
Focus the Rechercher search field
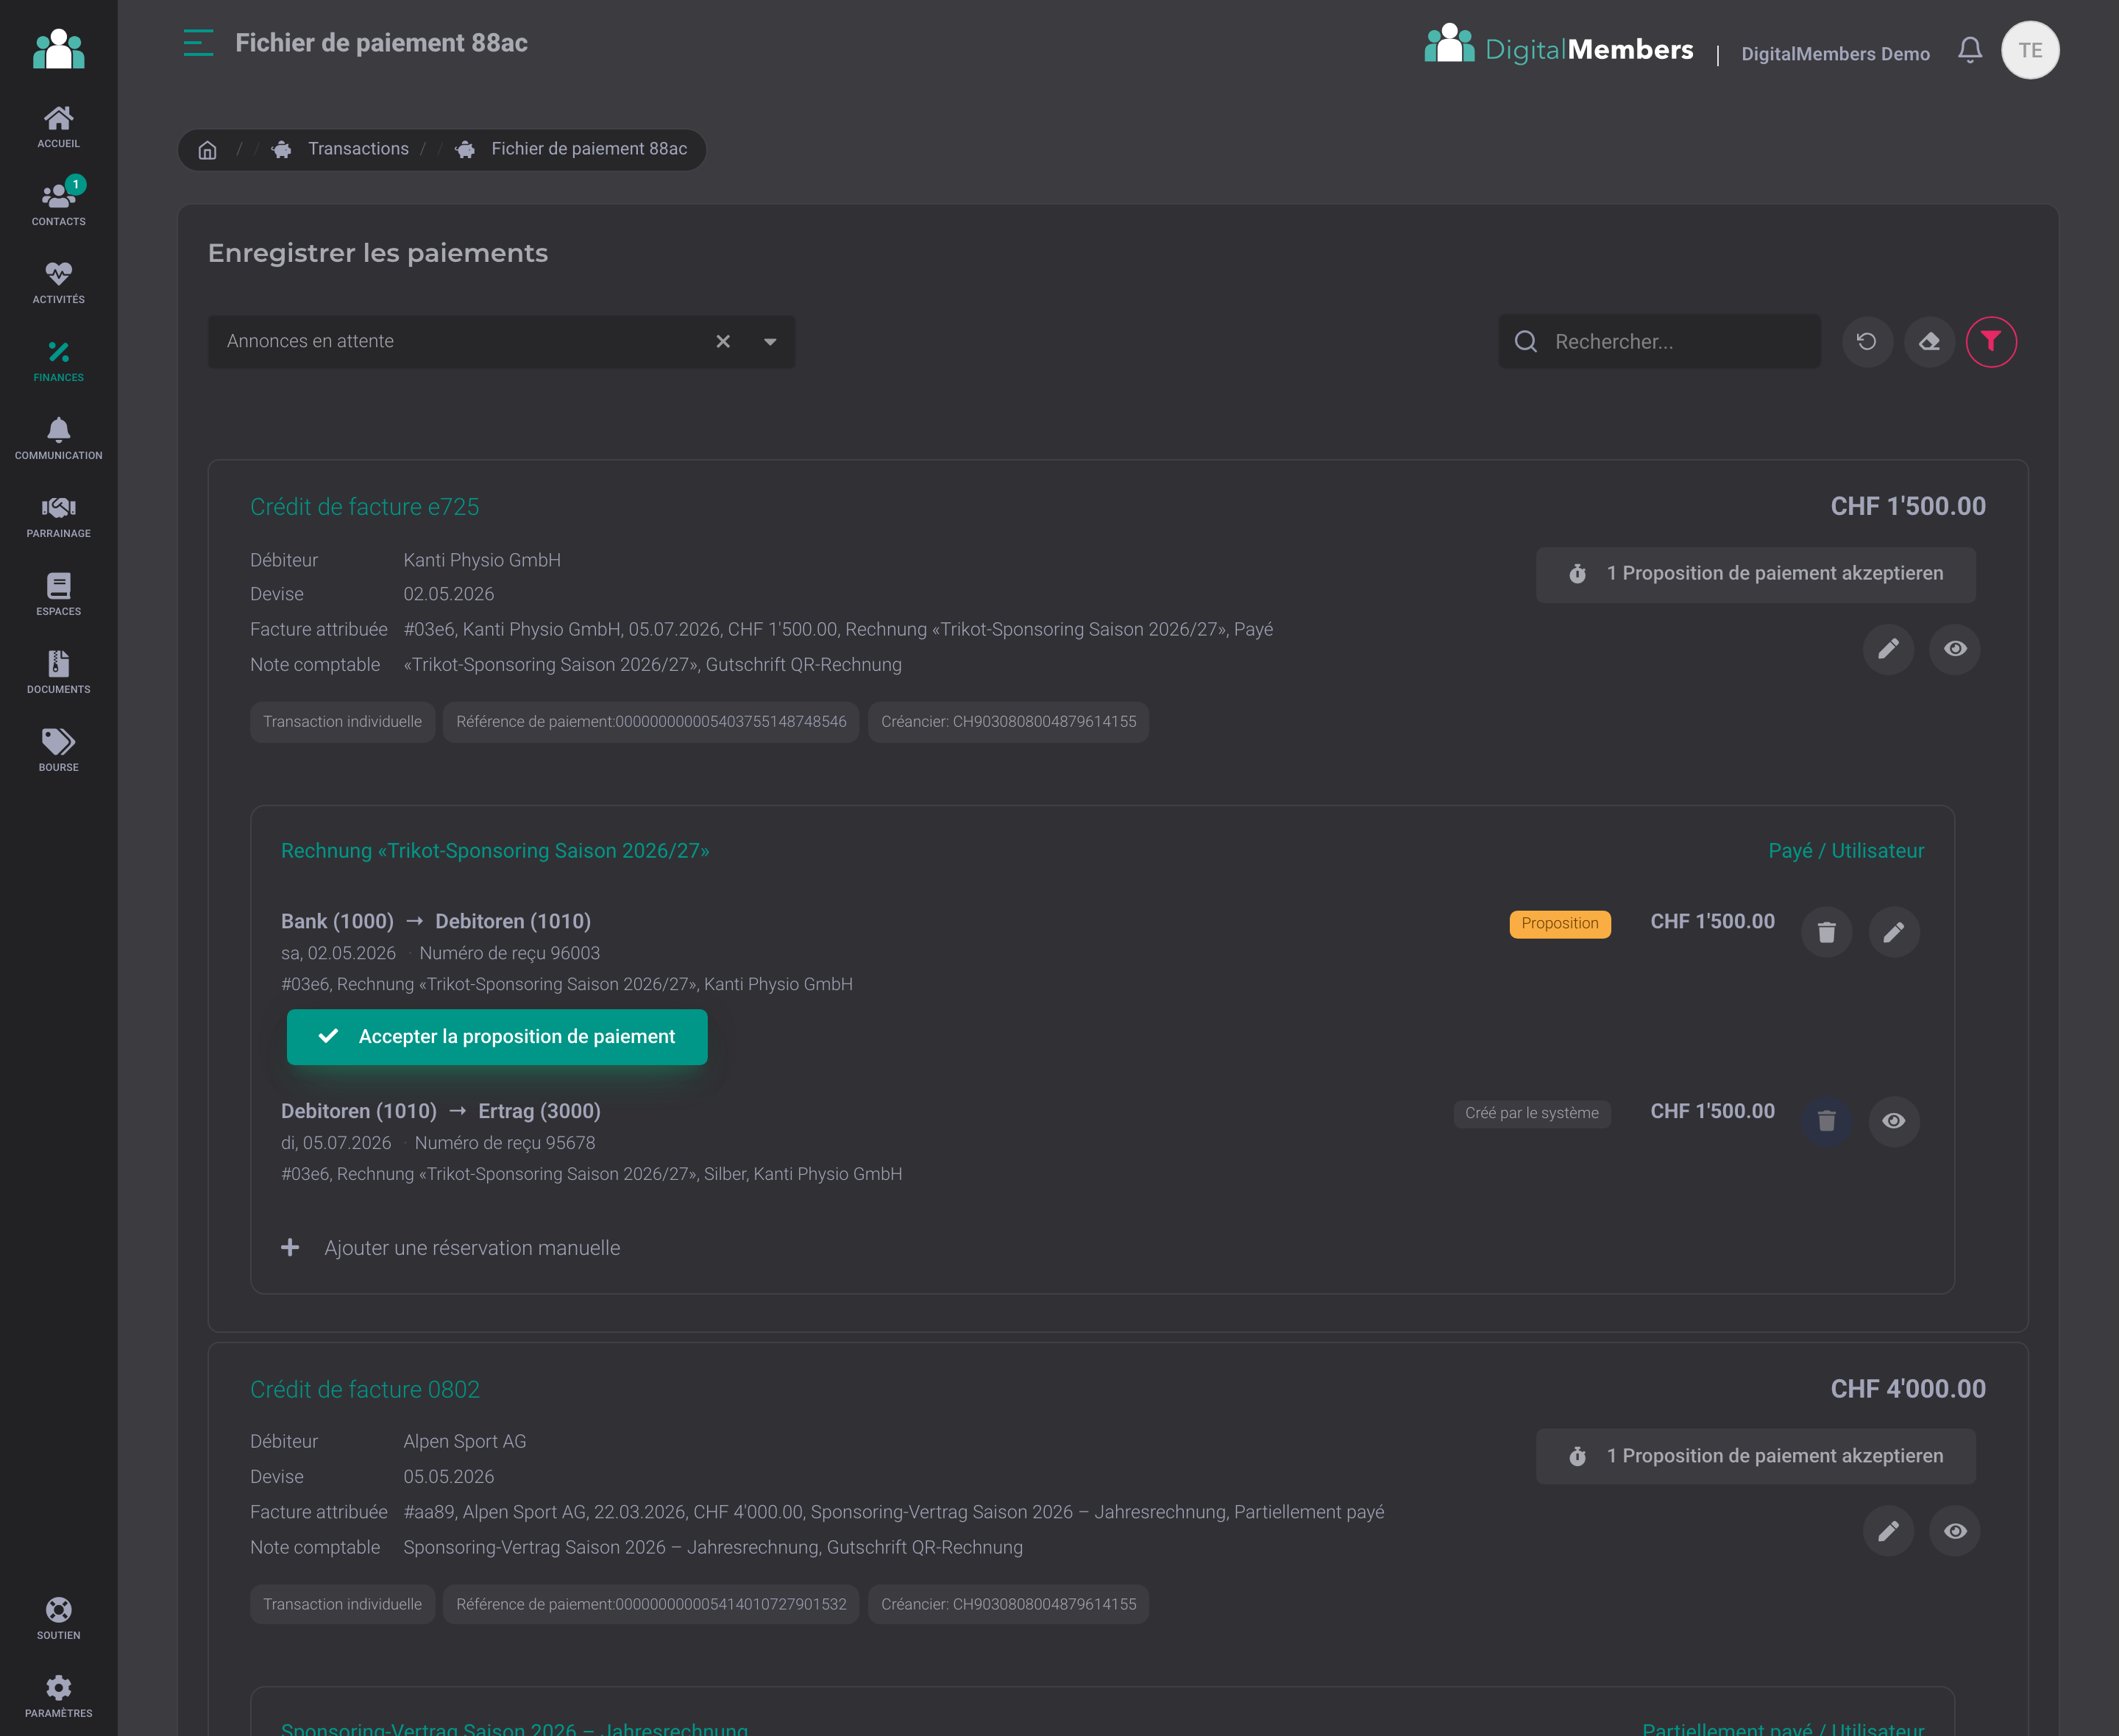pos(1659,342)
